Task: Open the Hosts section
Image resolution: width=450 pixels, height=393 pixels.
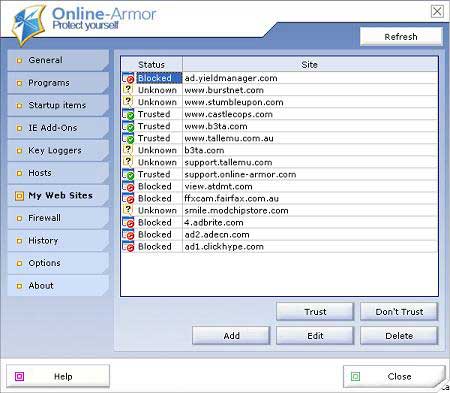Action: (58, 173)
